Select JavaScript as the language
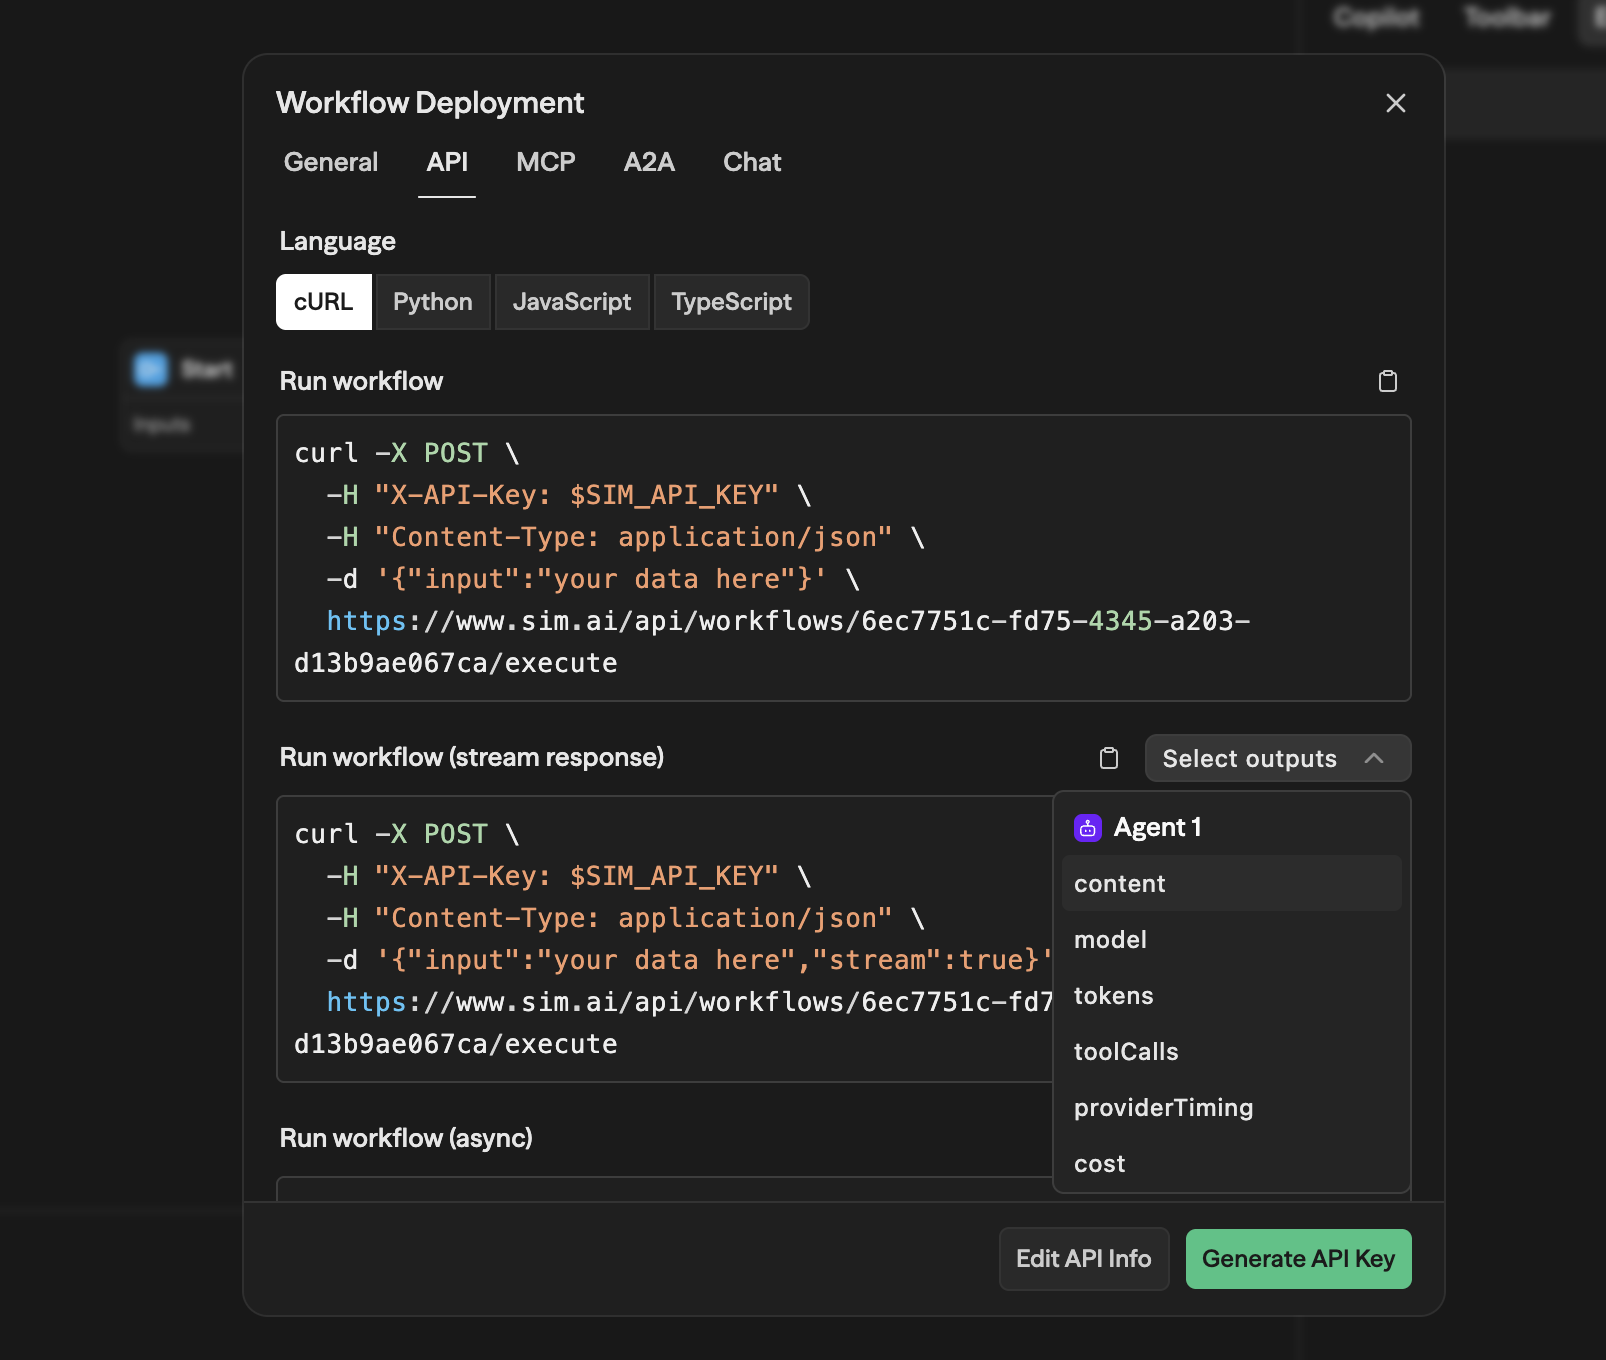Screen dimensions: 1606x1360 click(x=572, y=302)
